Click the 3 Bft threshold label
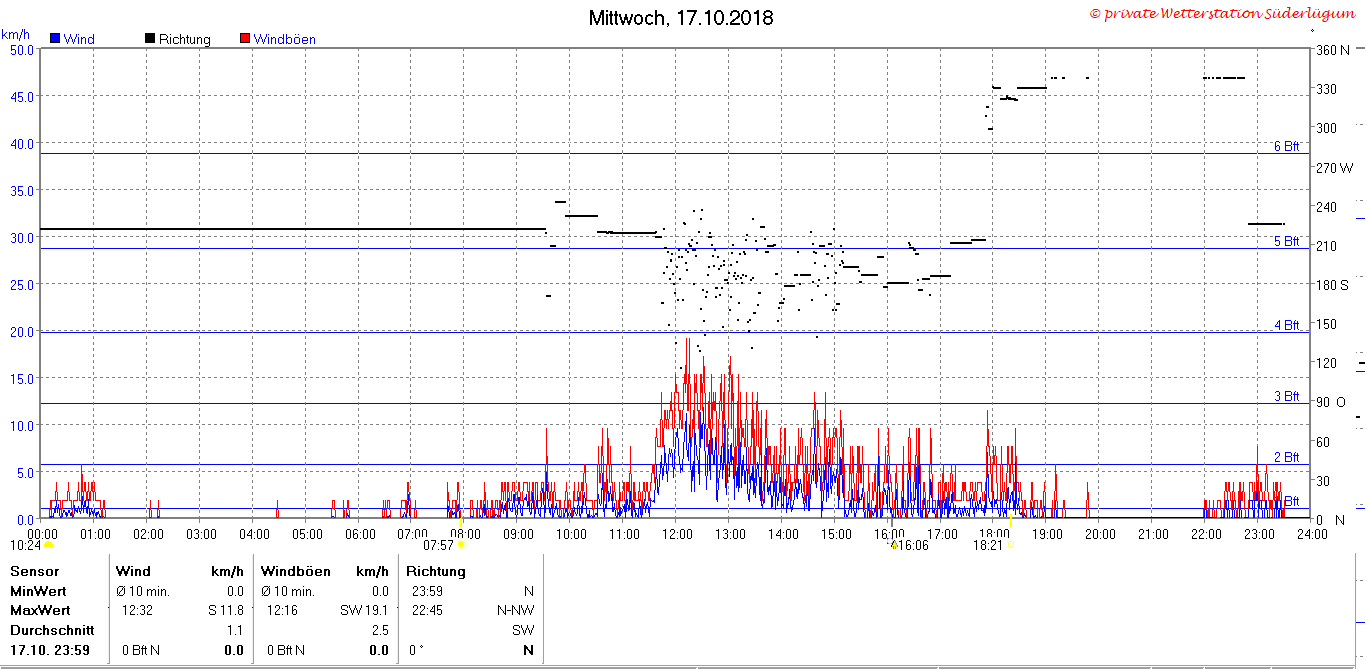1366x669 pixels. [x=1286, y=396]
